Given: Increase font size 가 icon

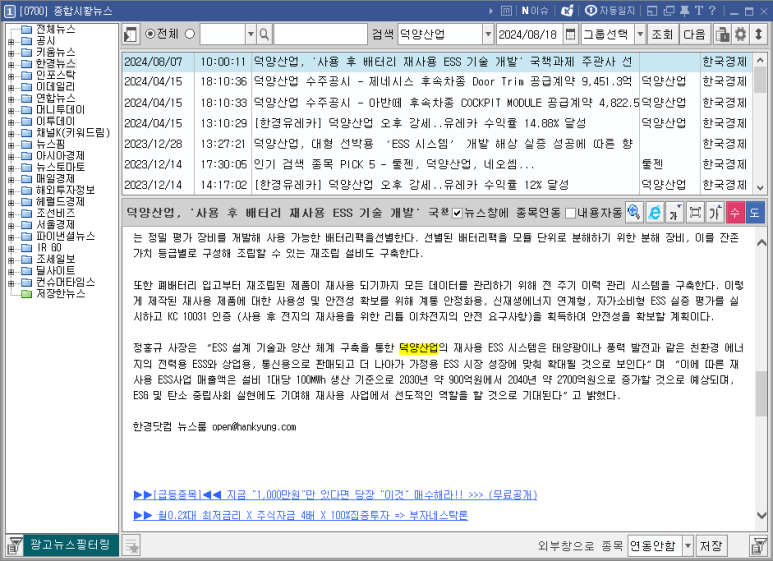Looking at the screenshot, I should pos(715,212).
